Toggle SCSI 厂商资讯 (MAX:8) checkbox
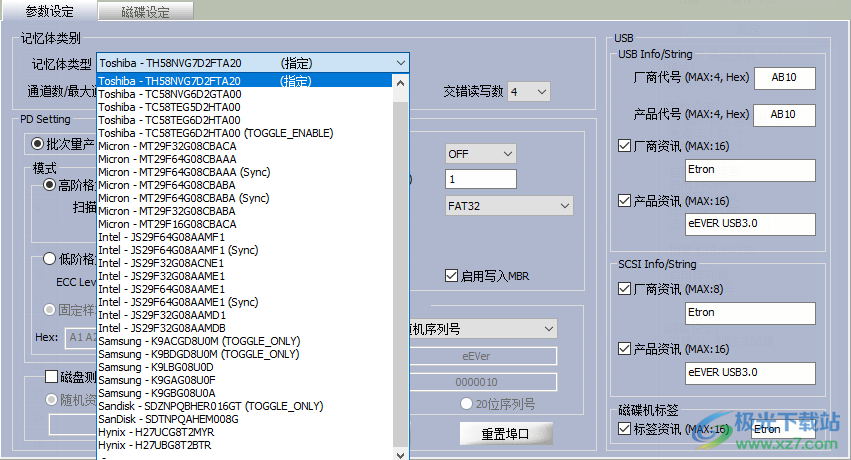 pyautogui.click(x=625, y=289)
